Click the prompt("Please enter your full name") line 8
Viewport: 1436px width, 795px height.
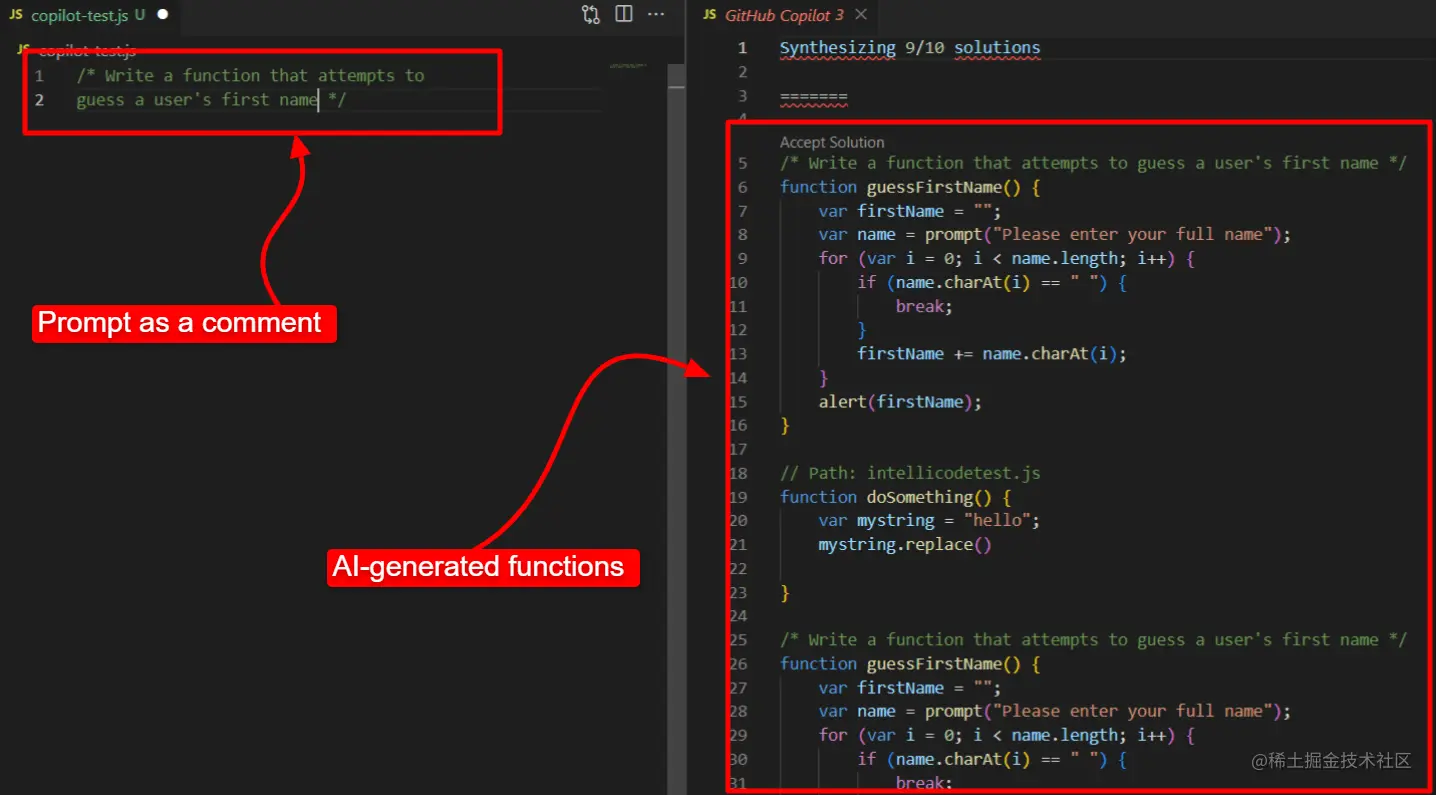coord(1055,235)
